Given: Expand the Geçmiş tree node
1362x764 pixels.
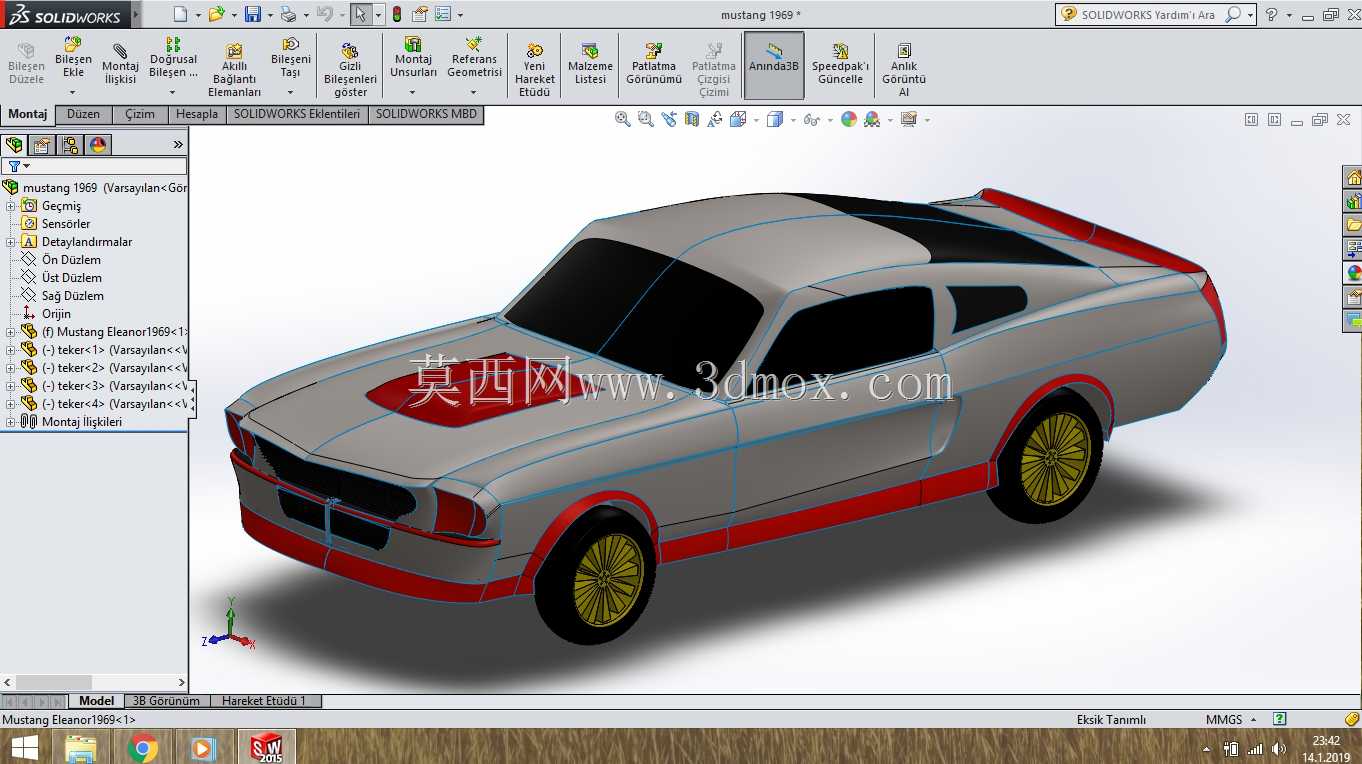Looking at the screenshot, I should tap(11, 206).
